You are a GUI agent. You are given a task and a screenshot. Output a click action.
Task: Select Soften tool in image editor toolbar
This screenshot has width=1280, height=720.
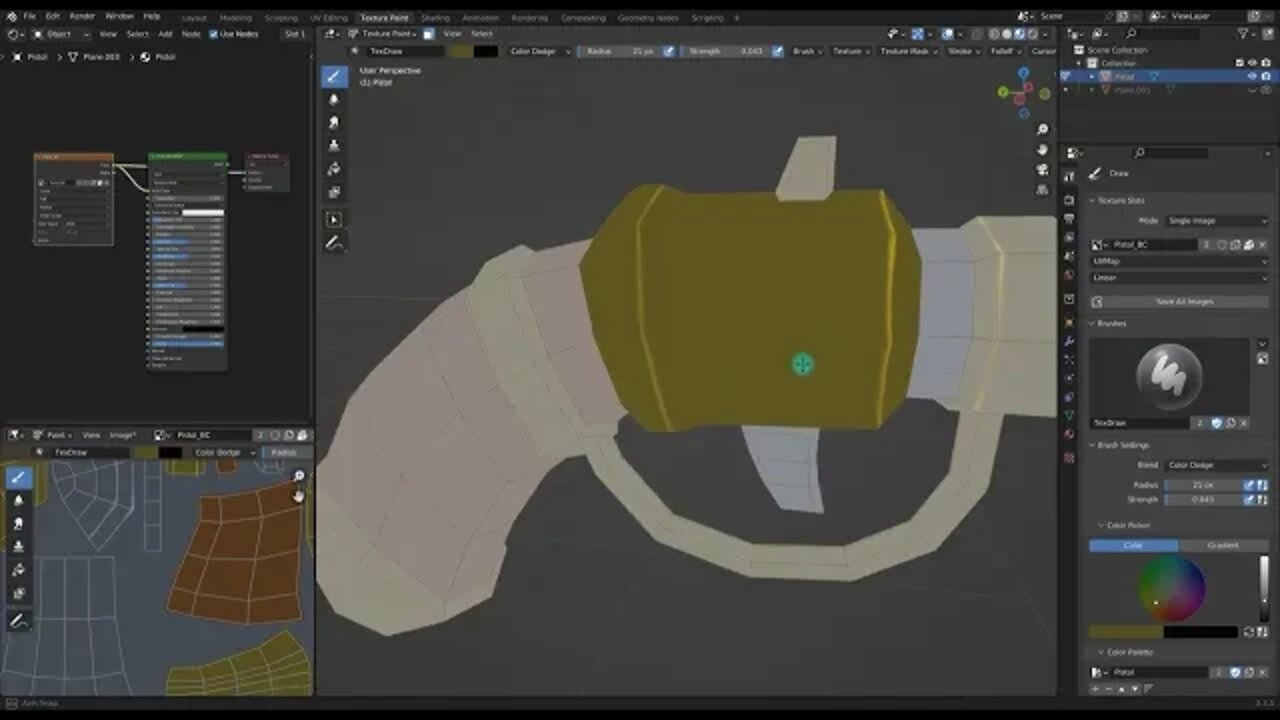click(18, 500)
